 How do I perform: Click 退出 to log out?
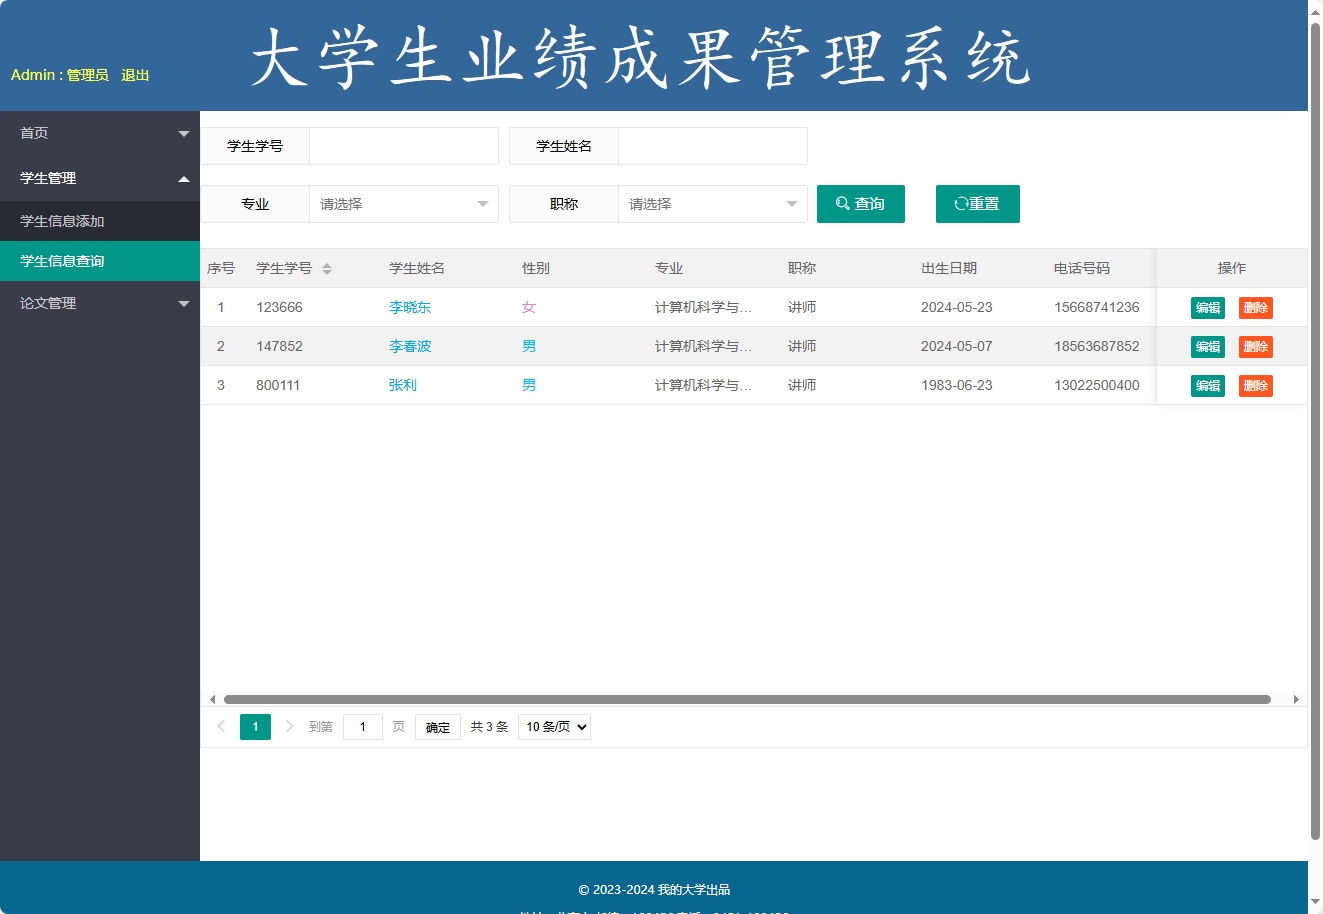tap(135, 75)
